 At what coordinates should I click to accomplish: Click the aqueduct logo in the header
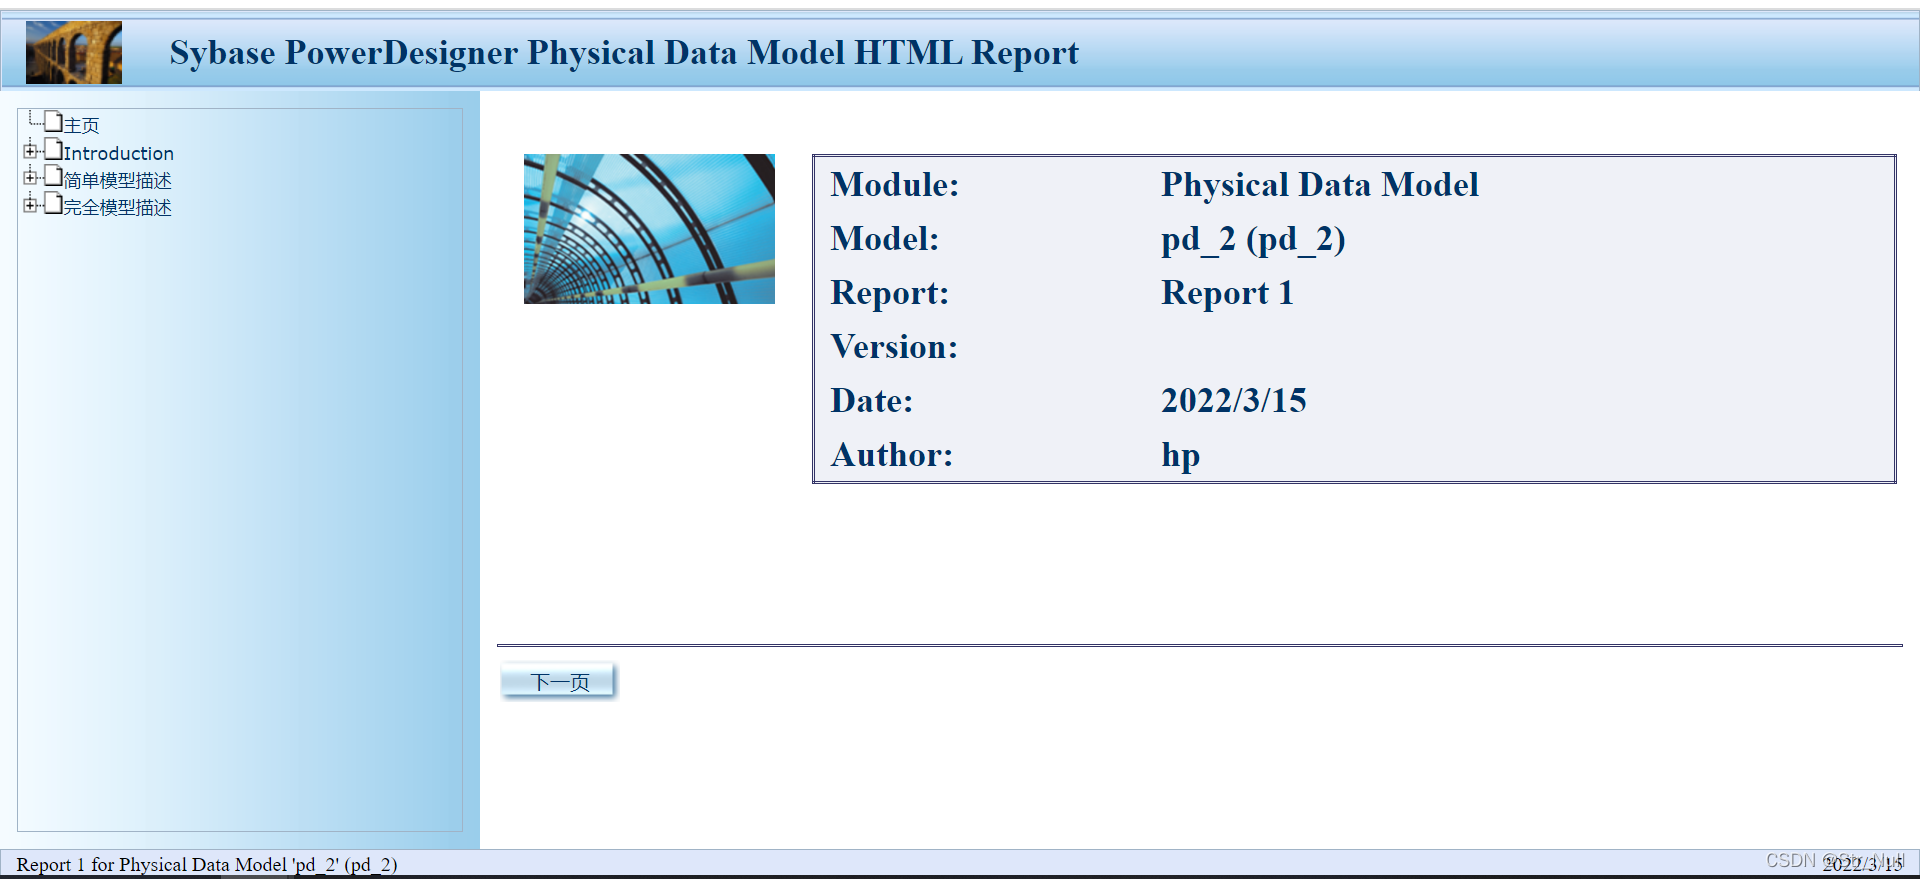[74, 52]
